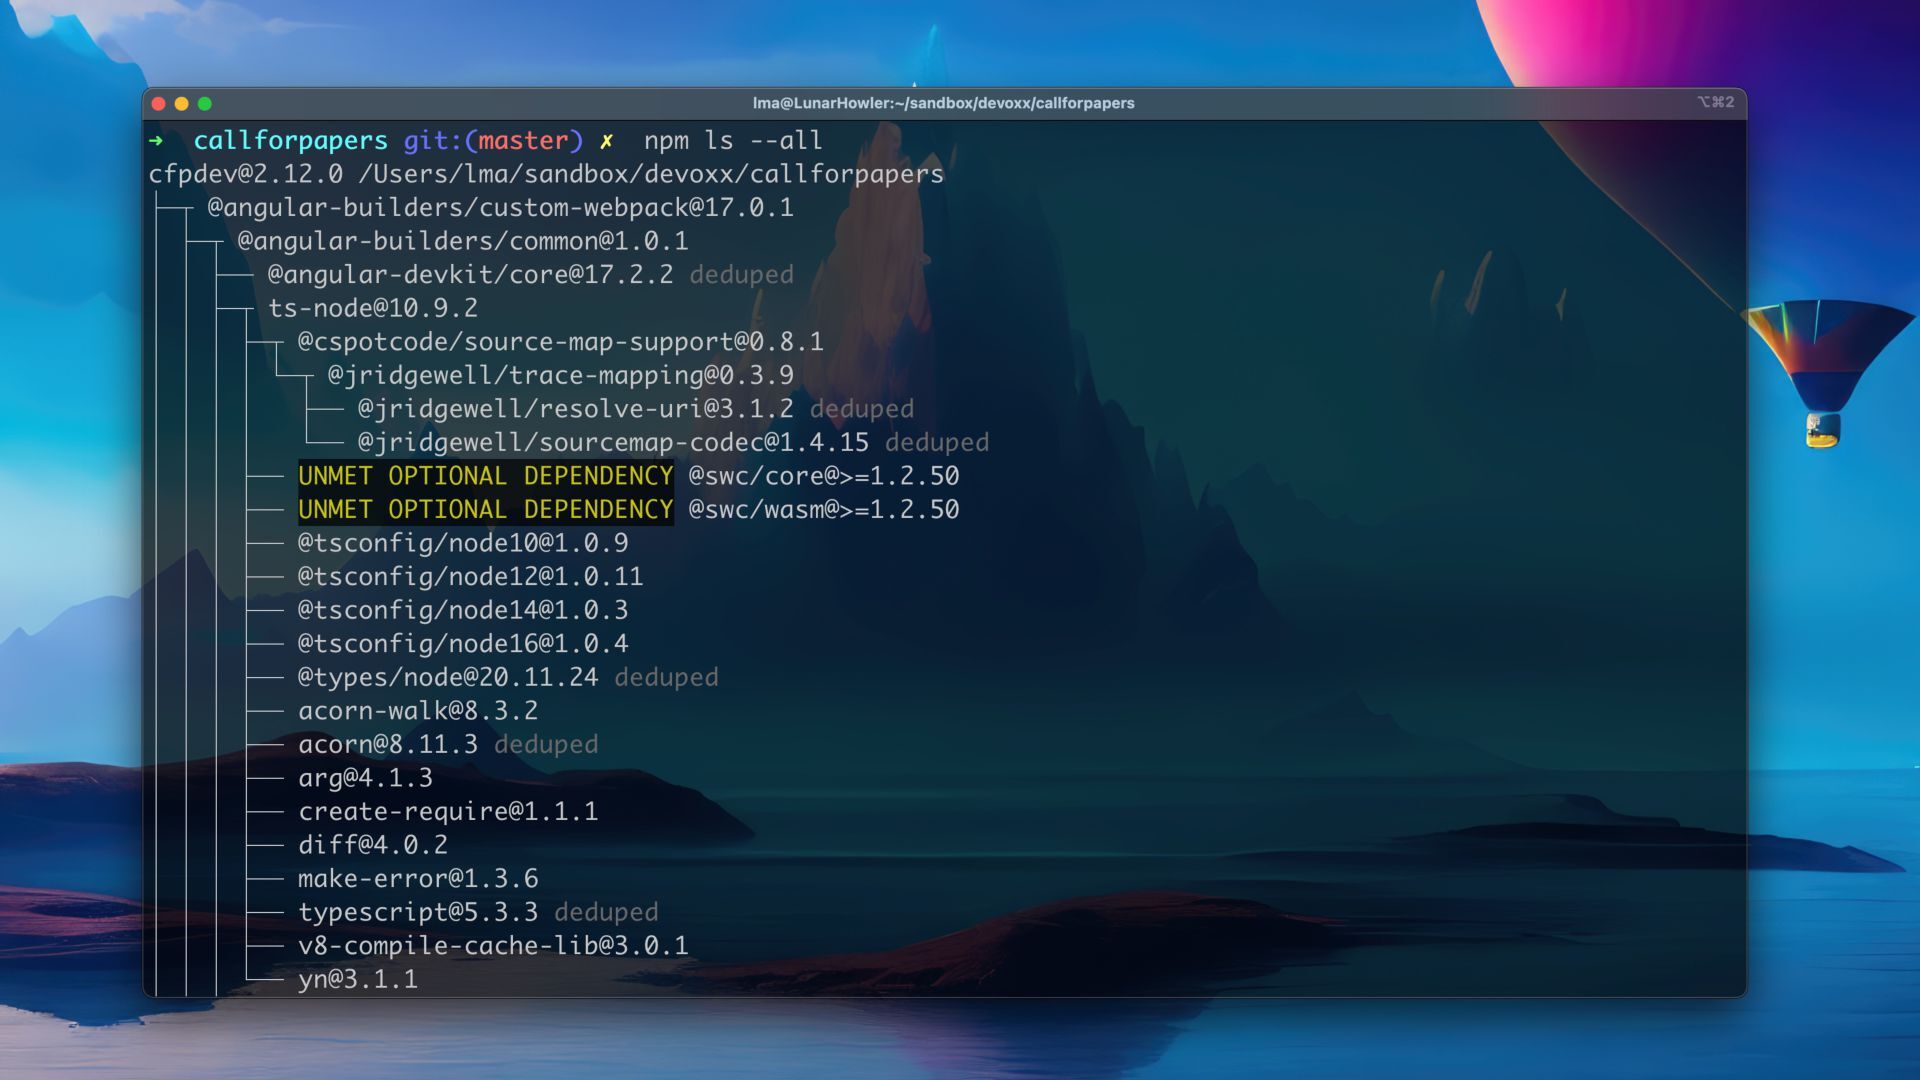Click the 'npm ls --all' command text
Screen dimensions: 1920x1080
732,141
